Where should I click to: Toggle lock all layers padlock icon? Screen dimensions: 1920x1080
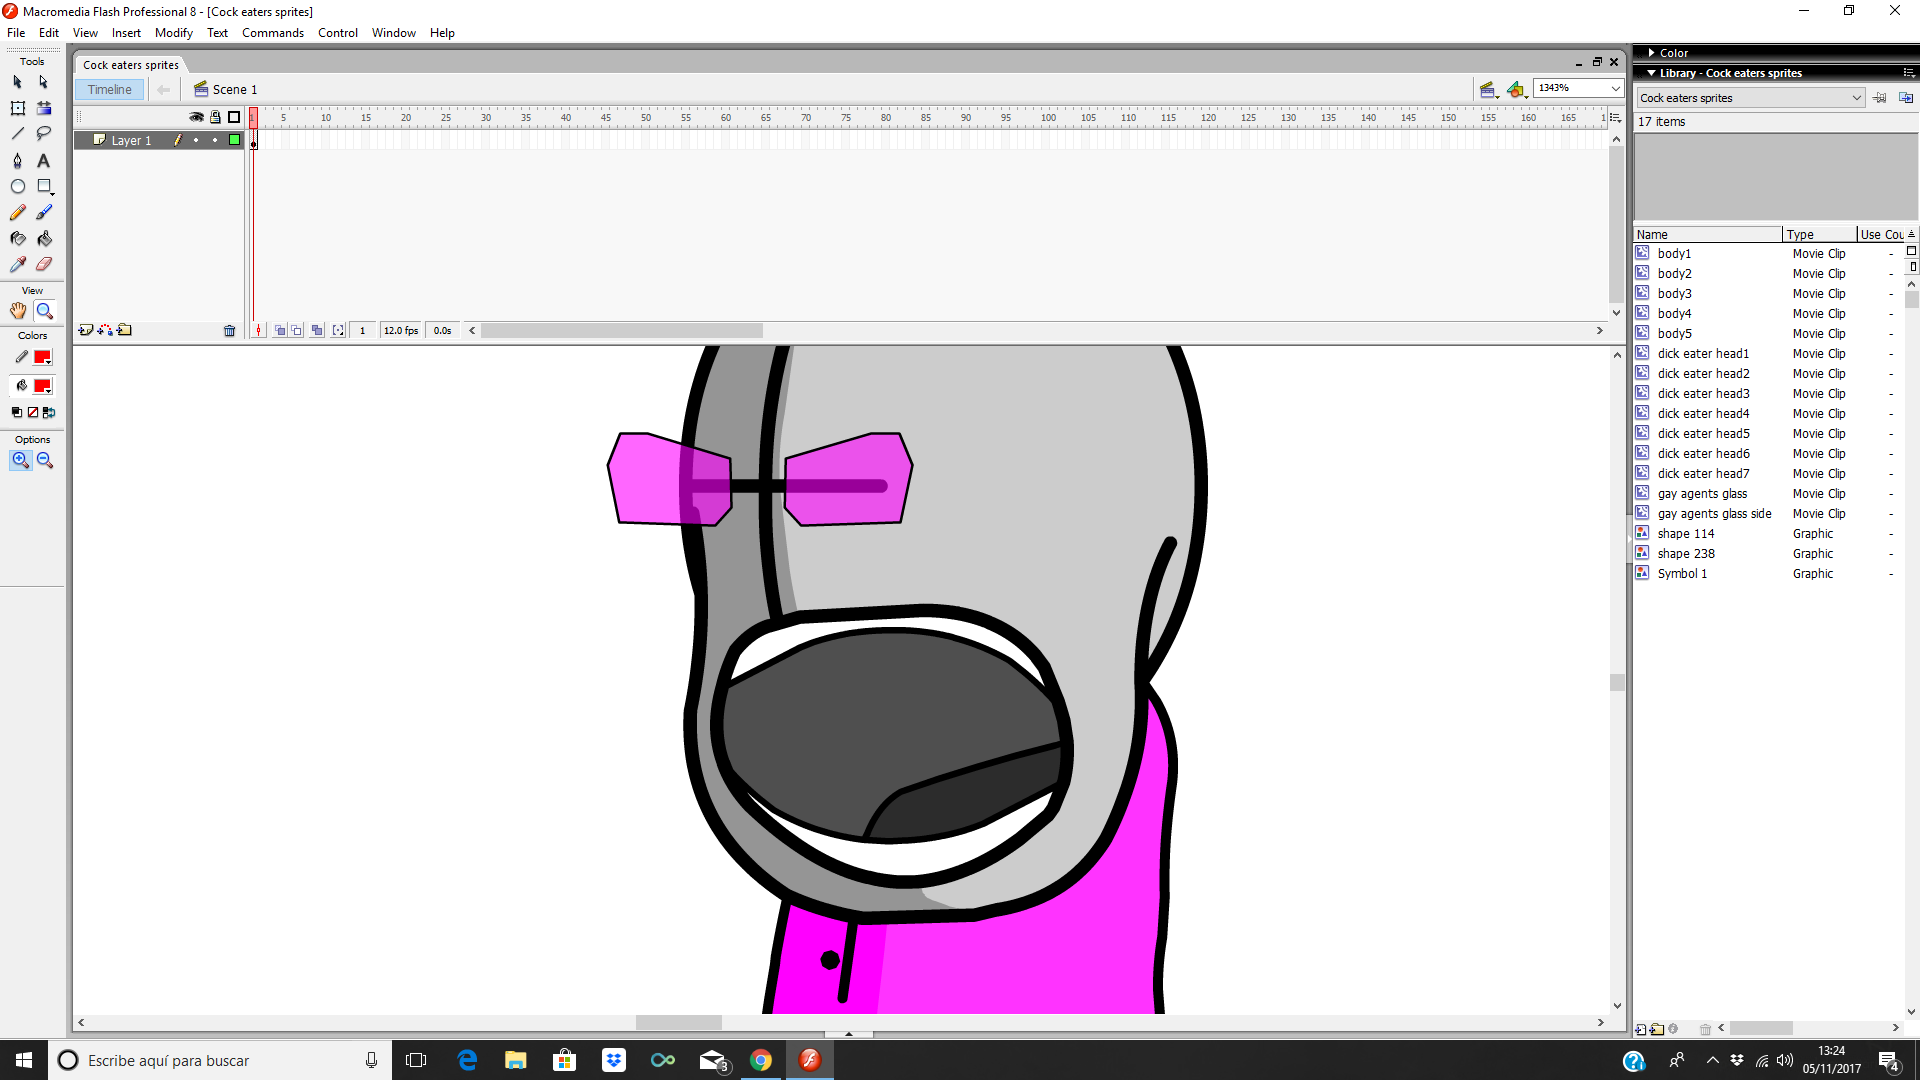tap(215, 117)
